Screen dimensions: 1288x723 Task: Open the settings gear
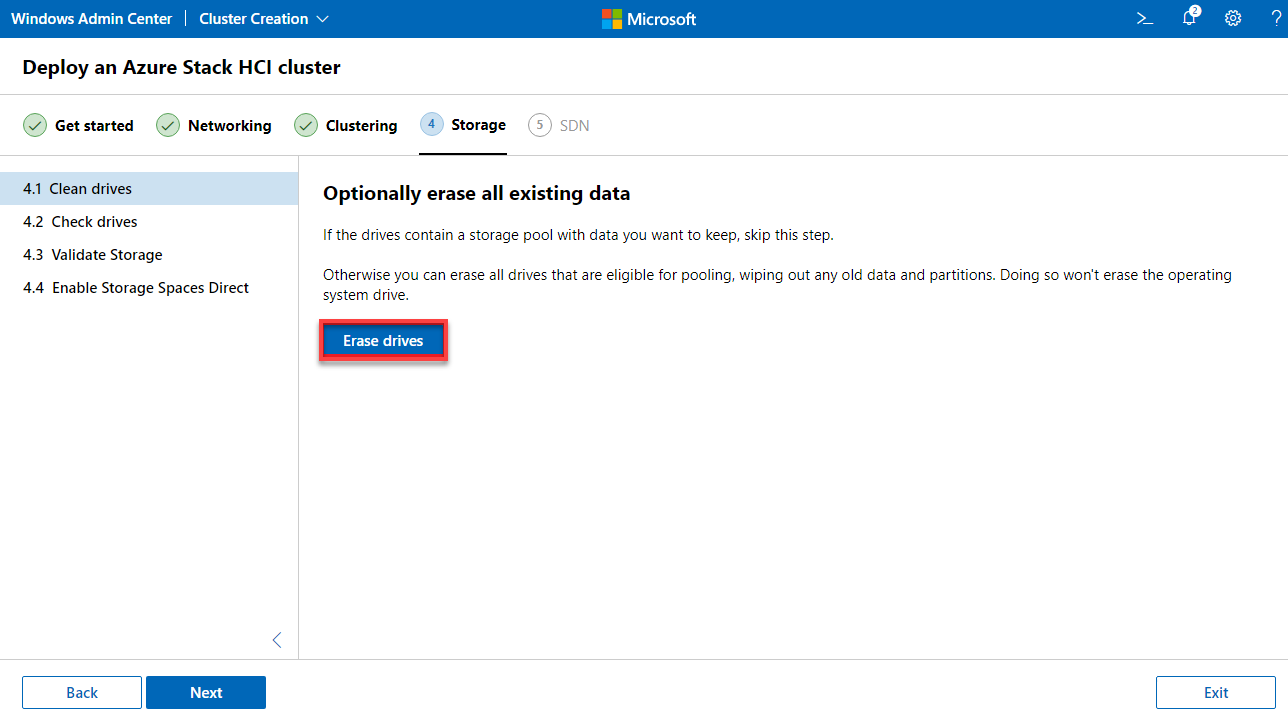tap(1233, 18)
